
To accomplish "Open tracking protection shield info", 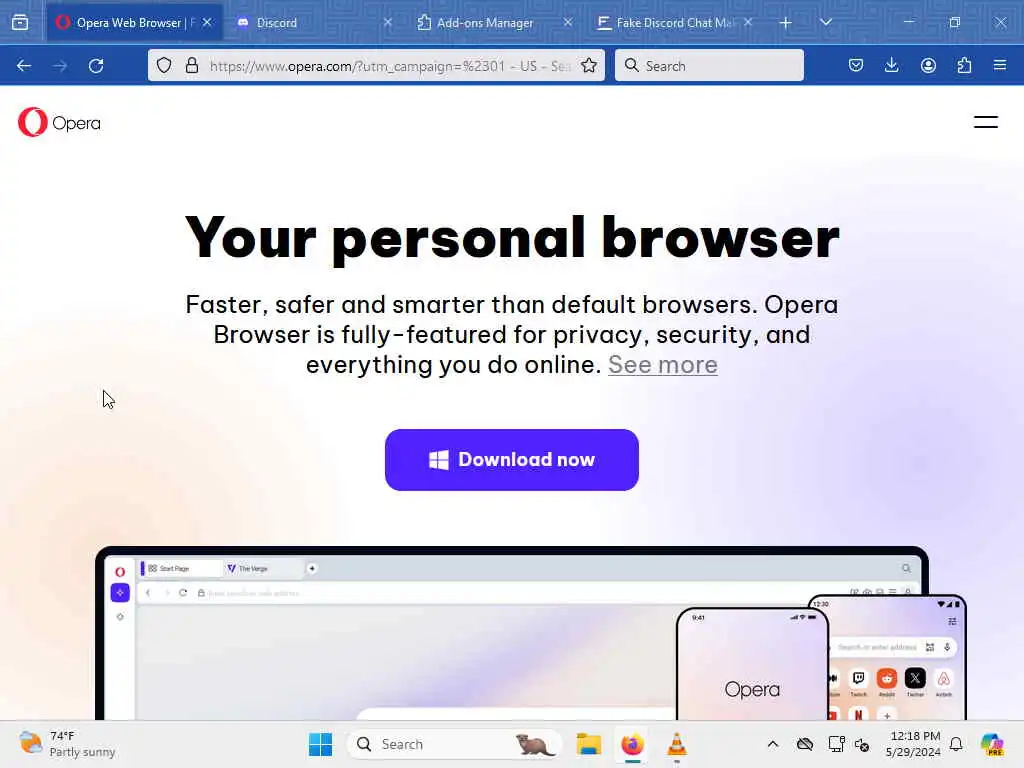I will click(164, 65).
